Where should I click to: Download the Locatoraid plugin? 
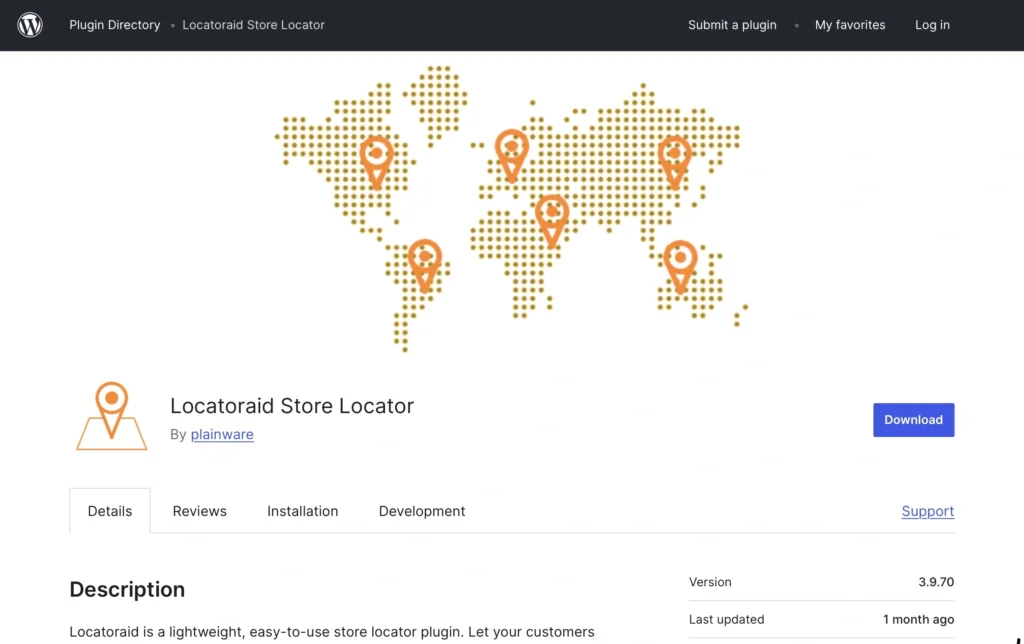coord(914,420)
